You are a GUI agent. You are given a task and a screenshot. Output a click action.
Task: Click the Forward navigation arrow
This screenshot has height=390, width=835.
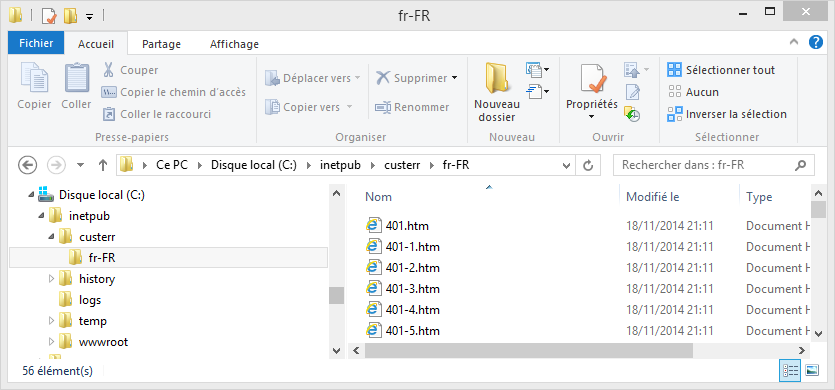(x=56, y=165)
